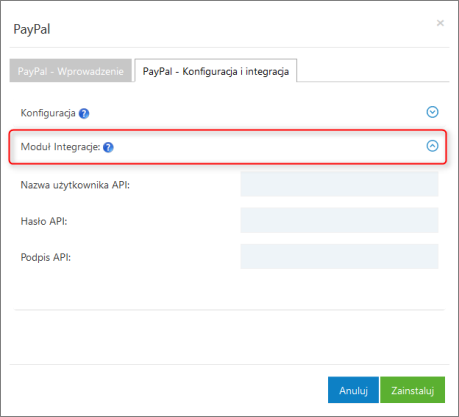Click the Nazwa użytkownika API label
Viewport: 459px width, 417px height.
tap(75, 185)
